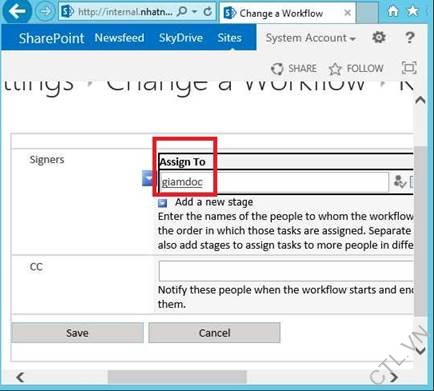Expand the System Account menu
Image resolution: width=434 pixels, height=391 pixels.
click(x=310, y=38)
